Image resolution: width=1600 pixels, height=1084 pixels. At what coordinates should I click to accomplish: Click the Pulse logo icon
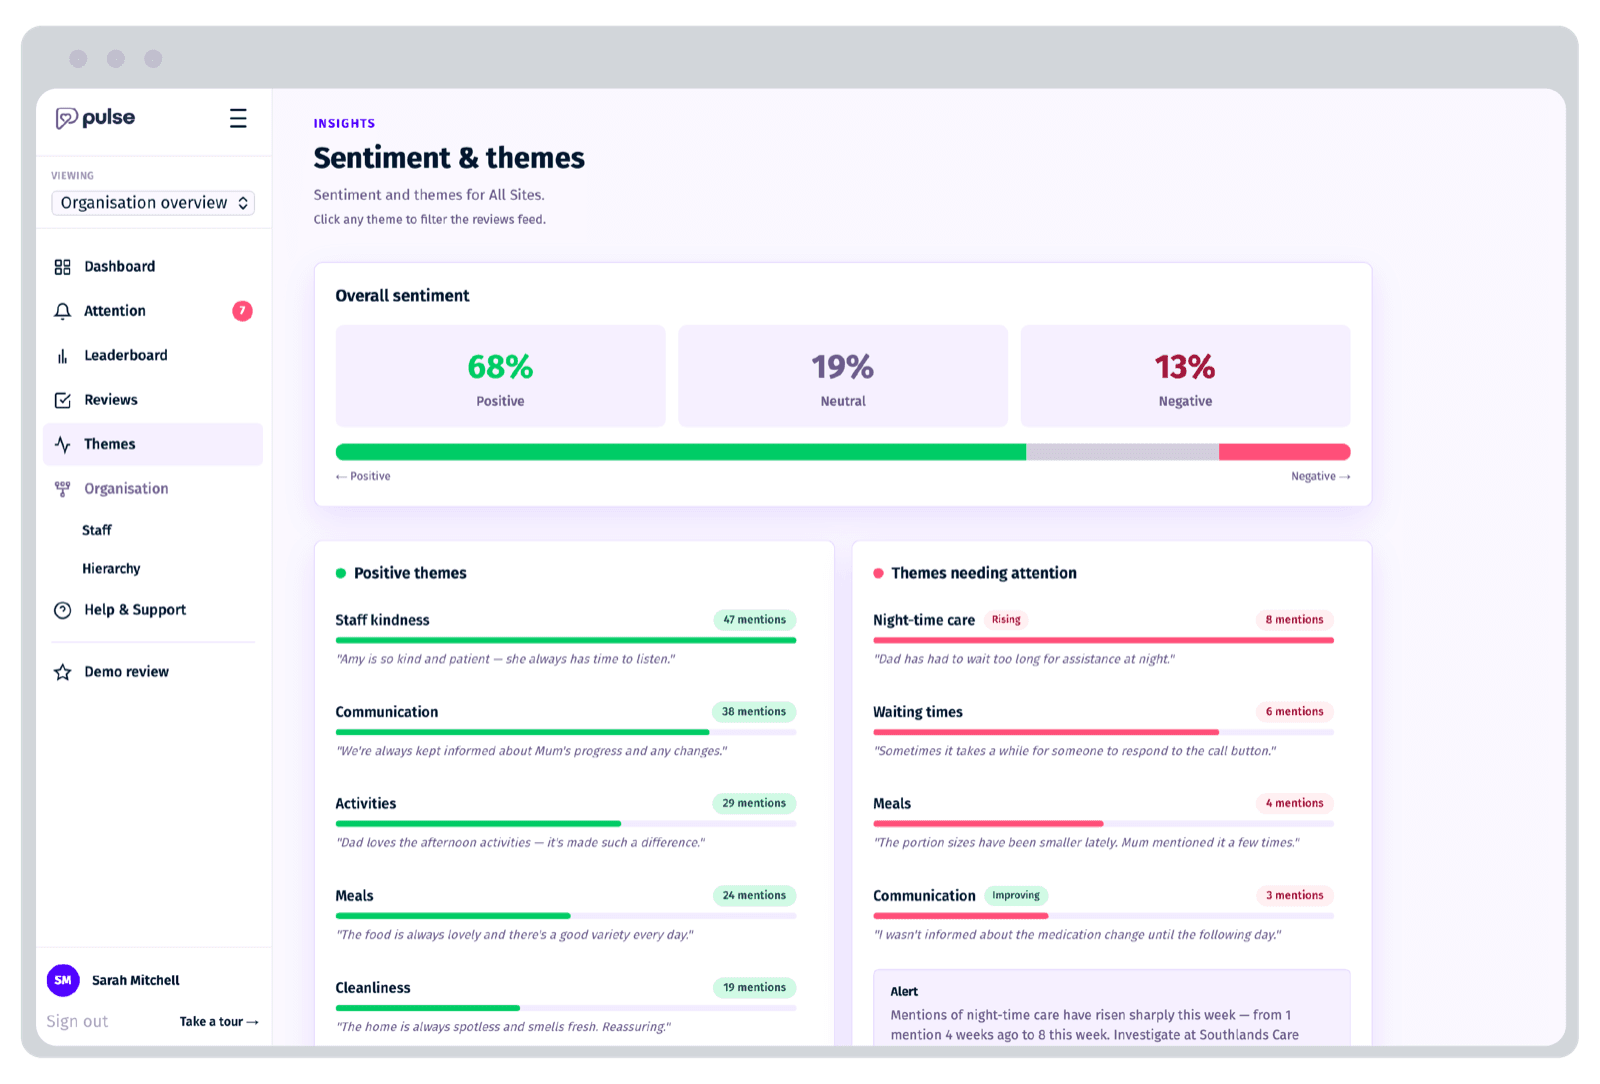tap(66, 118)
